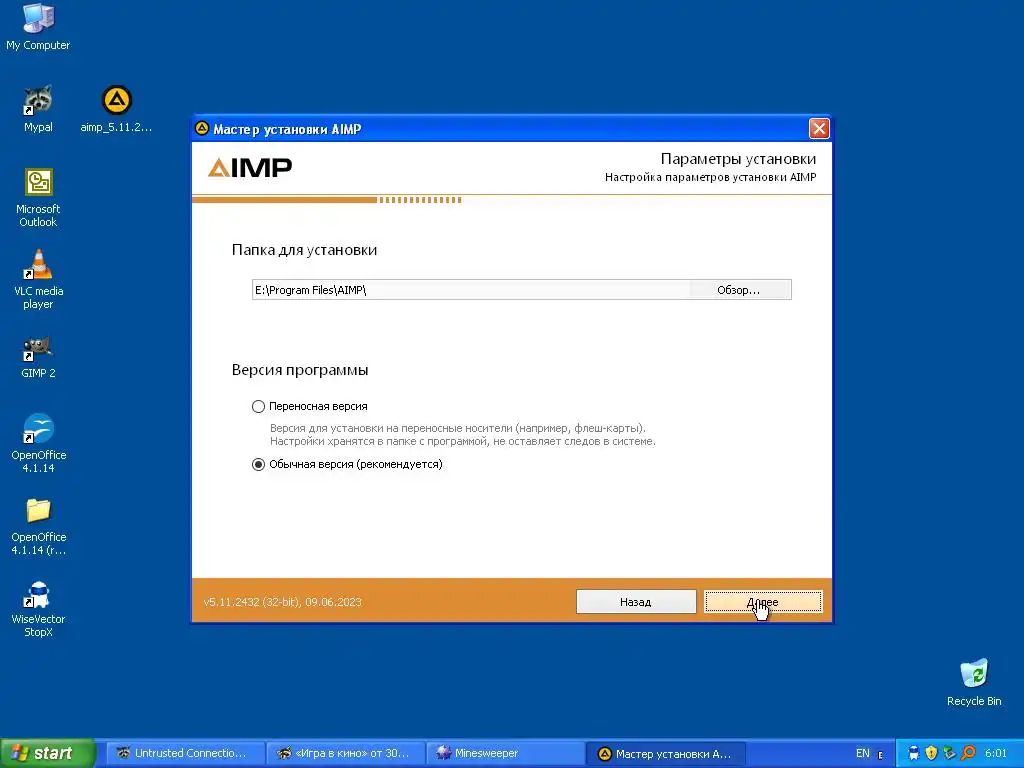Click the AIMP icon in the wizard title bar
1024x768 pixels.
pyautogui.click(x=202, y=128)
